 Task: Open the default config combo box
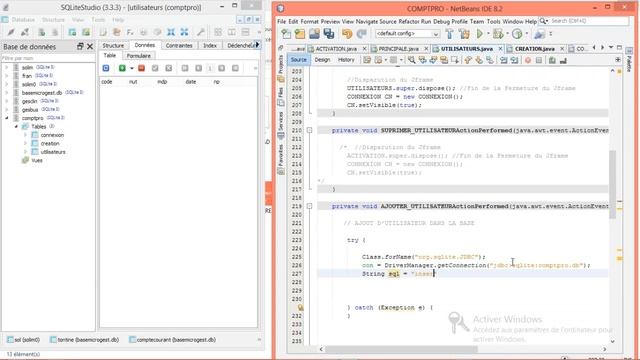407,33
